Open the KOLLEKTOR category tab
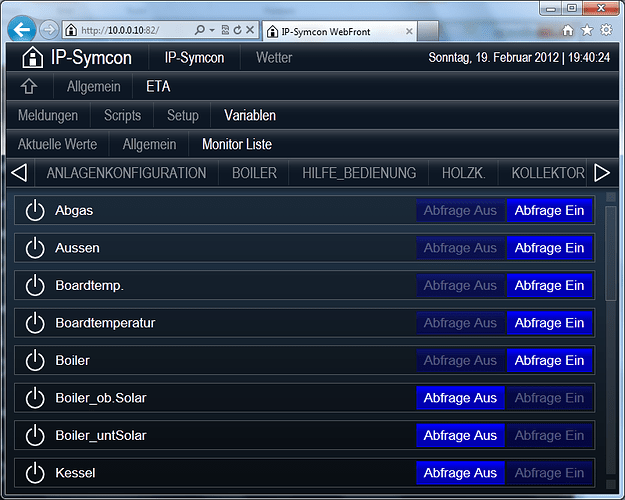 tap(548, 173)
